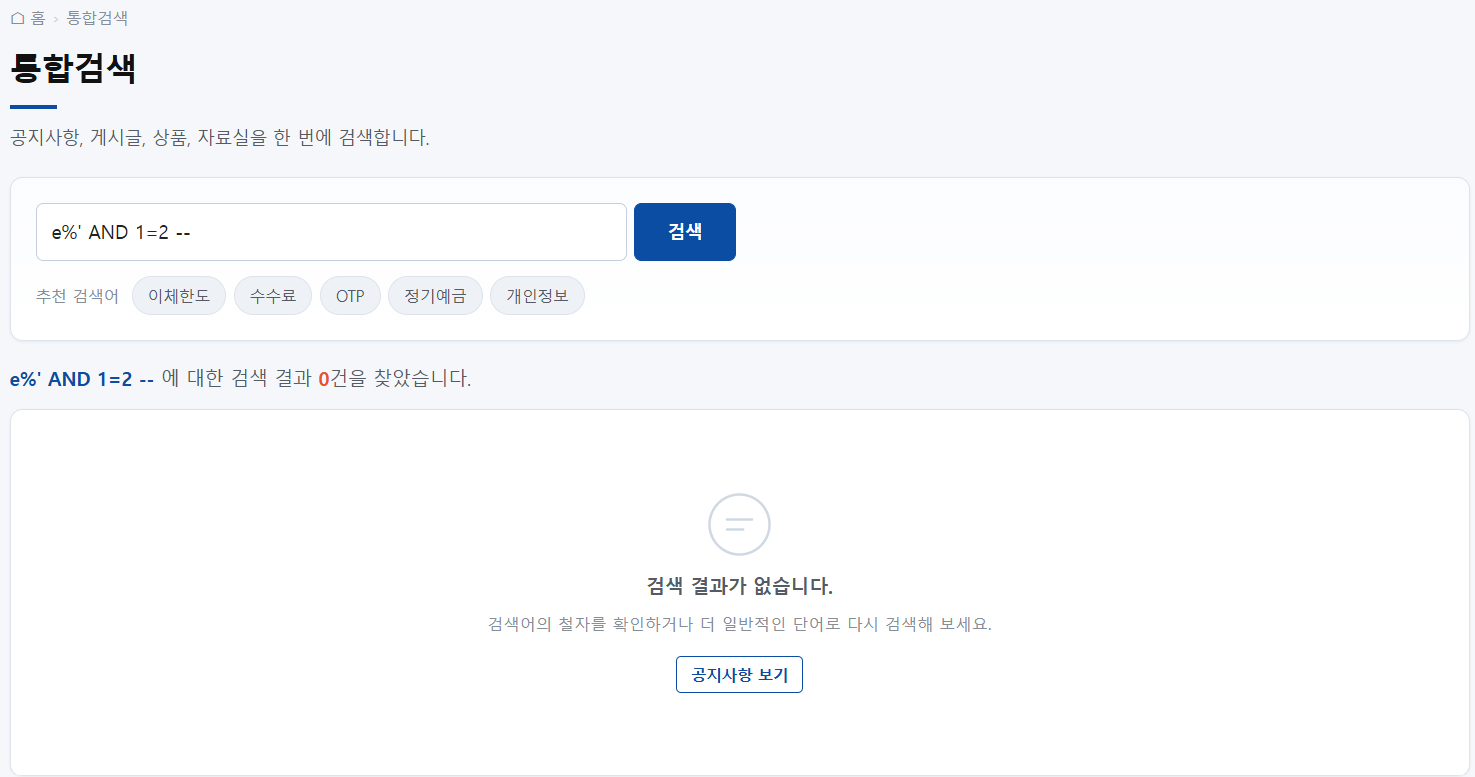Open the 공지사항 보기 button
The width and height of the screenshot is (1475, 777).
point(739,675)
